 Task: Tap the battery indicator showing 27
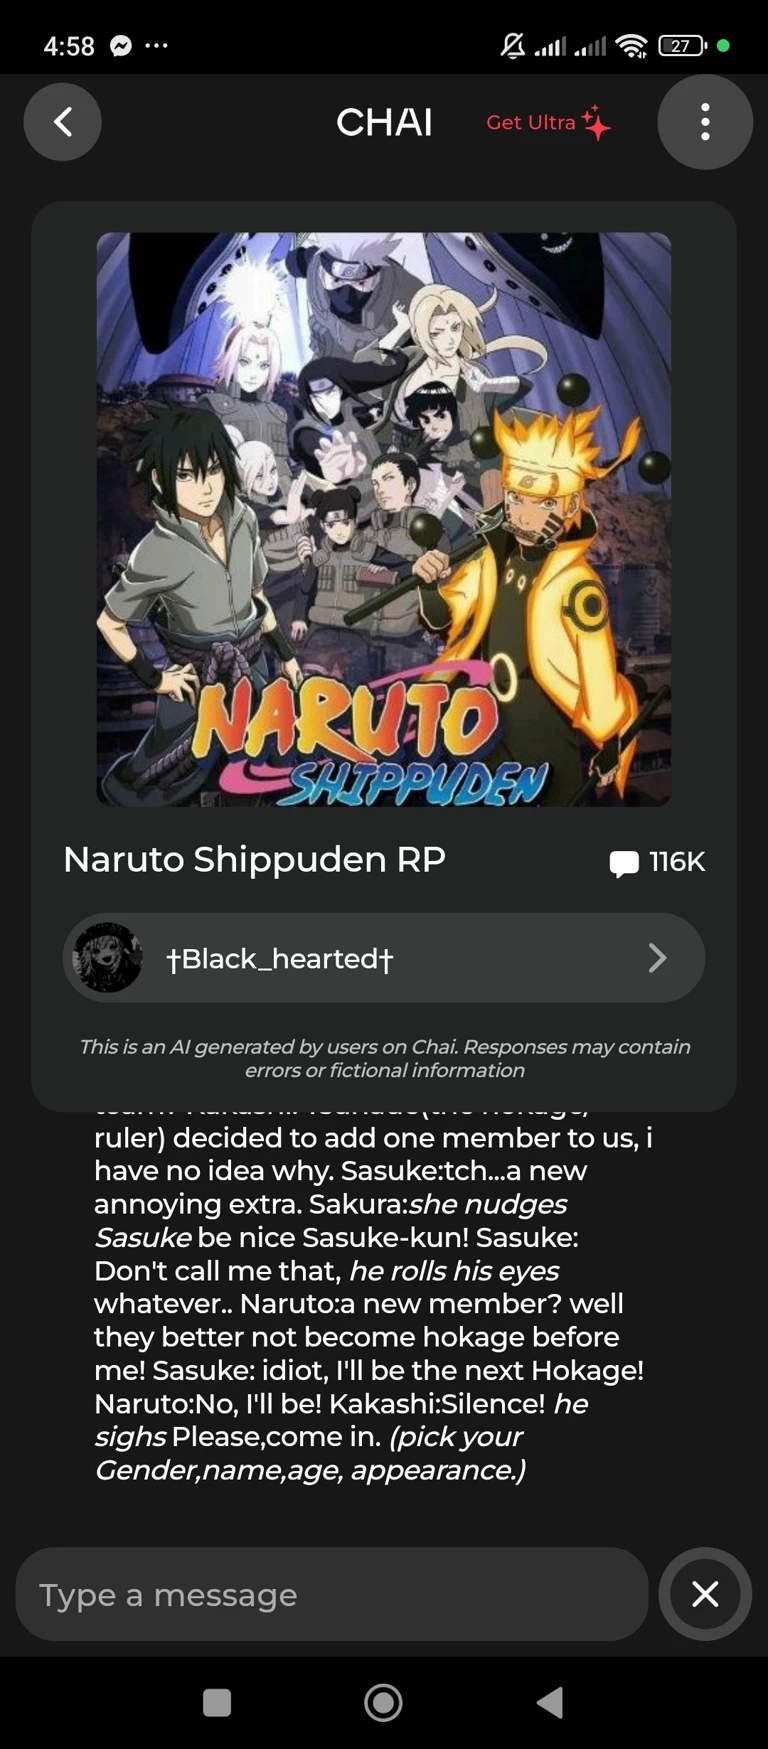tap(682, 46)
